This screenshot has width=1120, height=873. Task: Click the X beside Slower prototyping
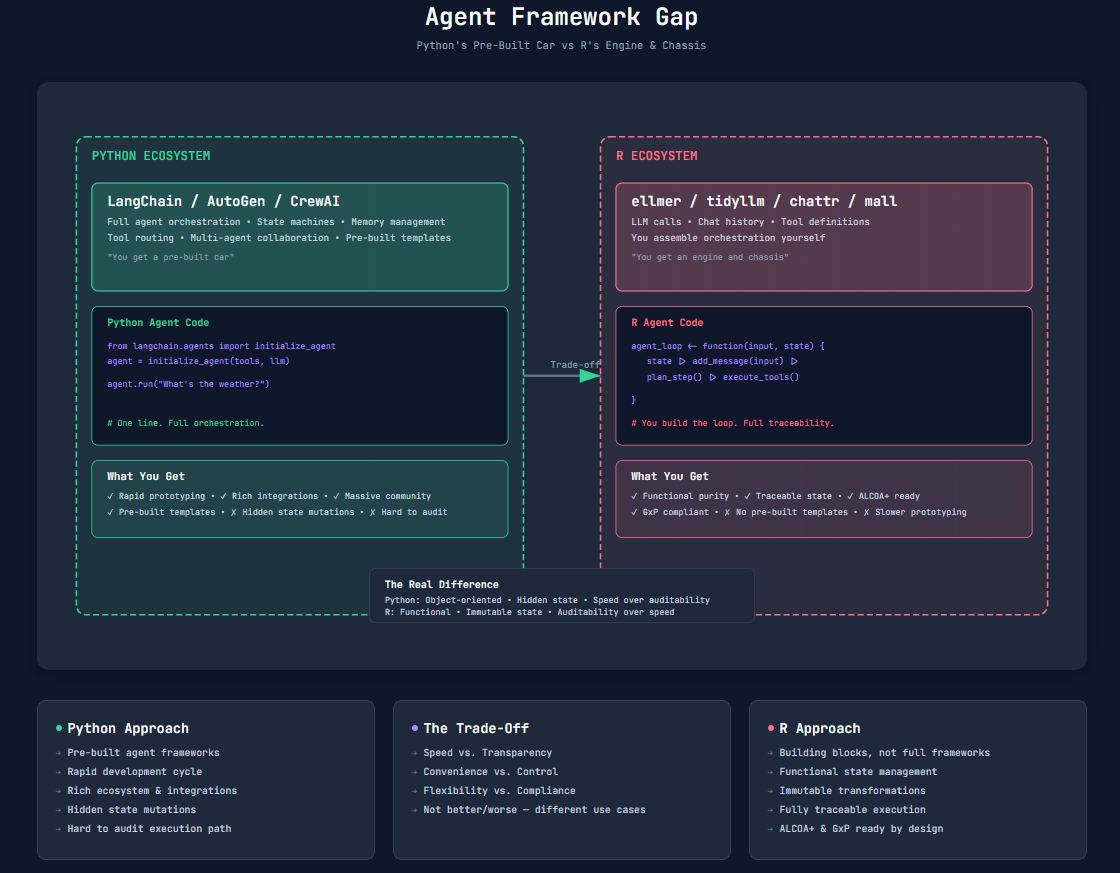(866, 512)
